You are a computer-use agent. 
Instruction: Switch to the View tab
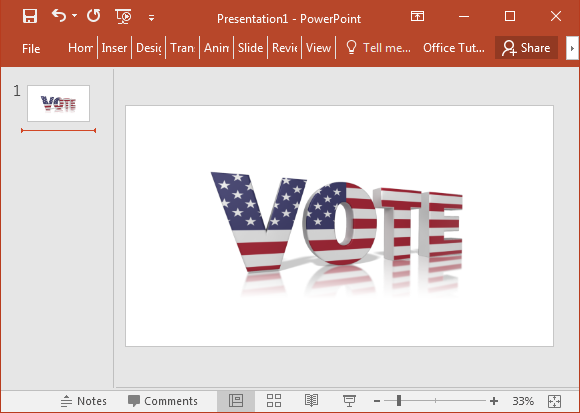318,48
